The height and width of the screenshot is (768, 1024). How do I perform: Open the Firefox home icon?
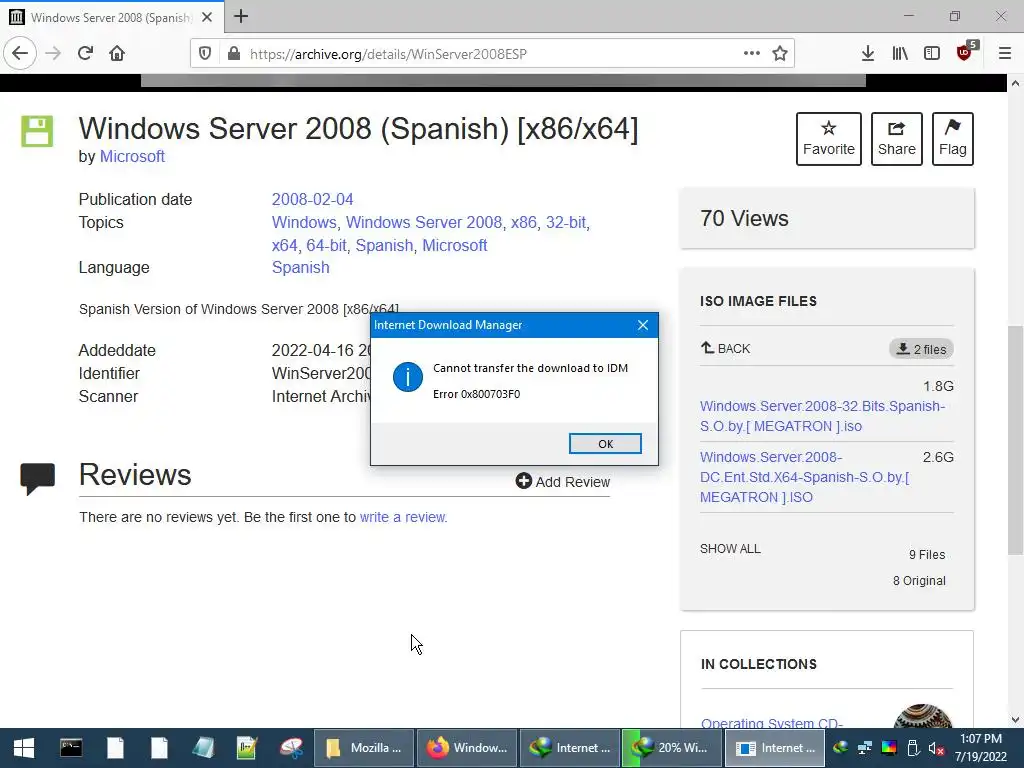click(117, 54)
